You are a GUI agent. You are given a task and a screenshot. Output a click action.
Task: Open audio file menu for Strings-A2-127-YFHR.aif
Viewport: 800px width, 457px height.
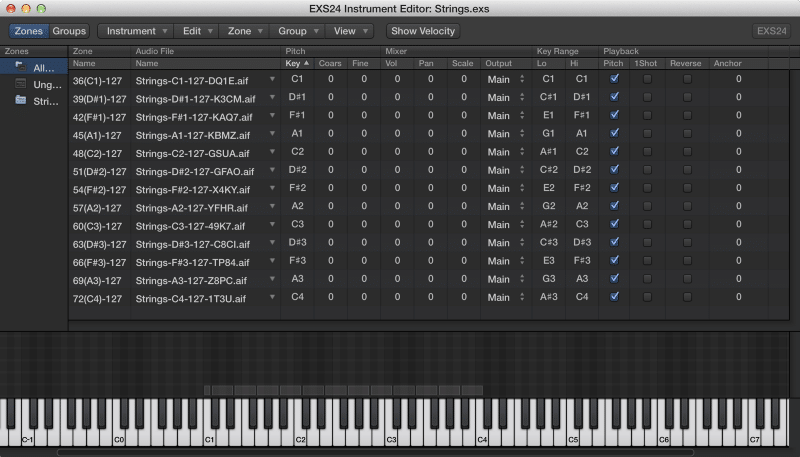click(272, 206)
